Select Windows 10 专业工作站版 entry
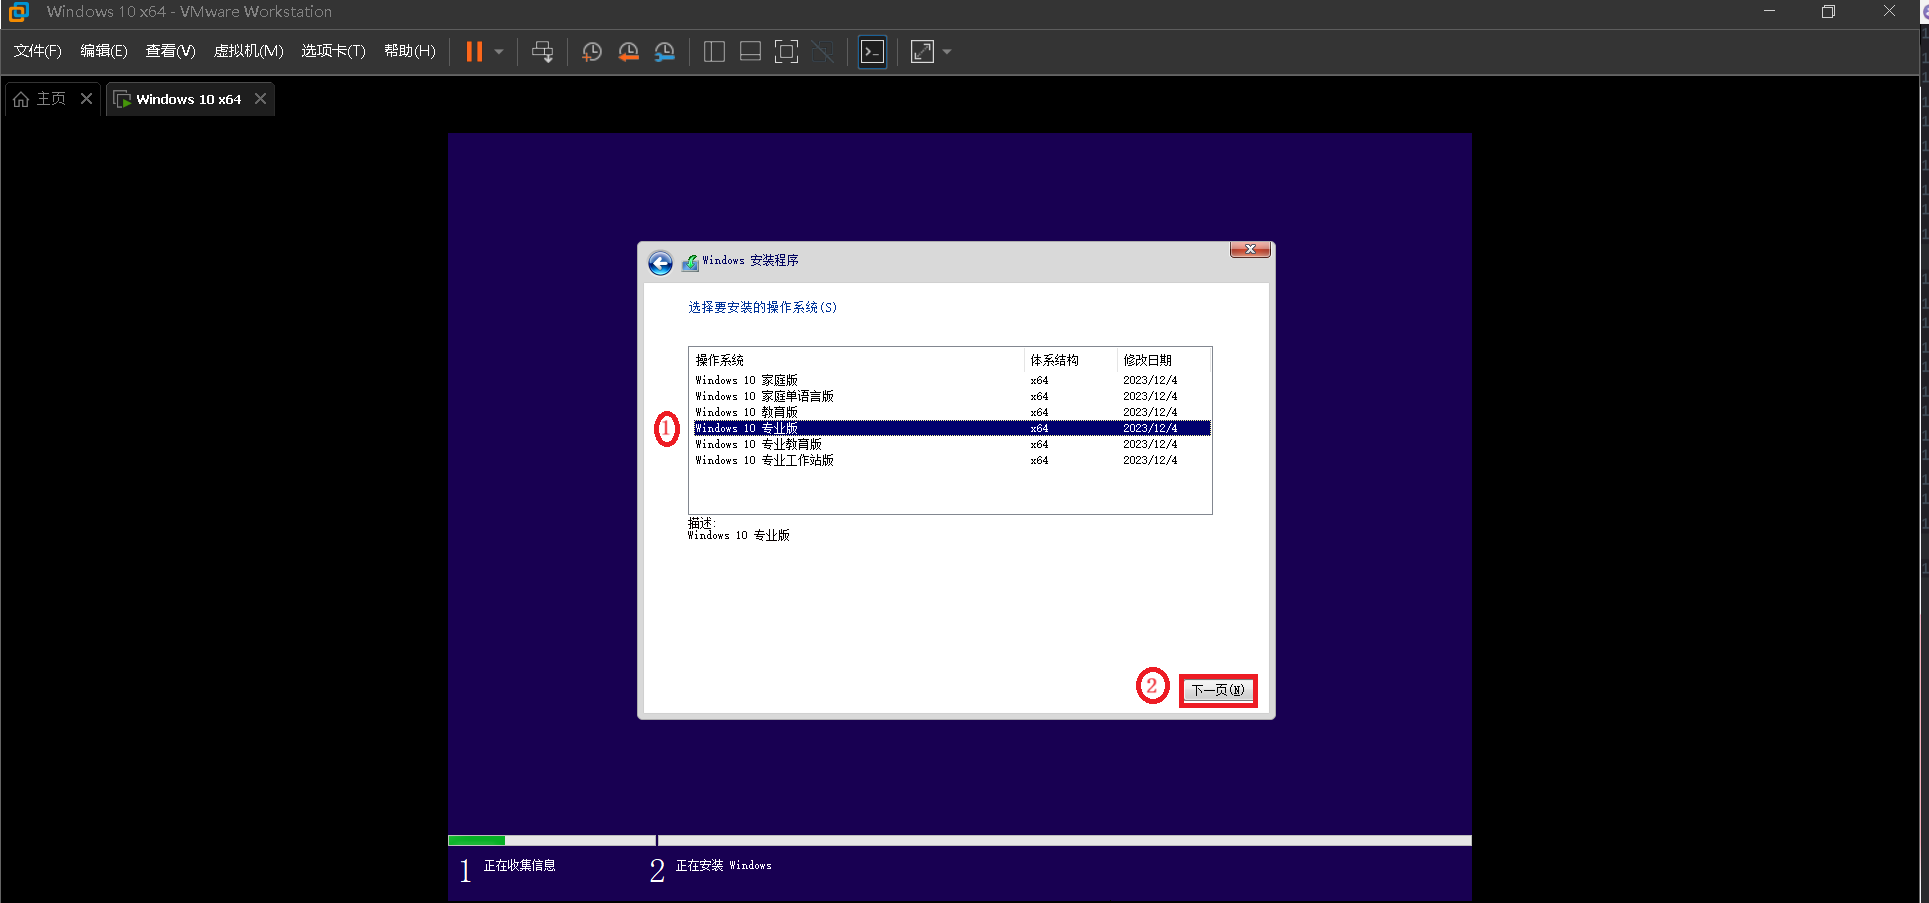The height and width of the screenshot is (903, 1929). [764, 460]
